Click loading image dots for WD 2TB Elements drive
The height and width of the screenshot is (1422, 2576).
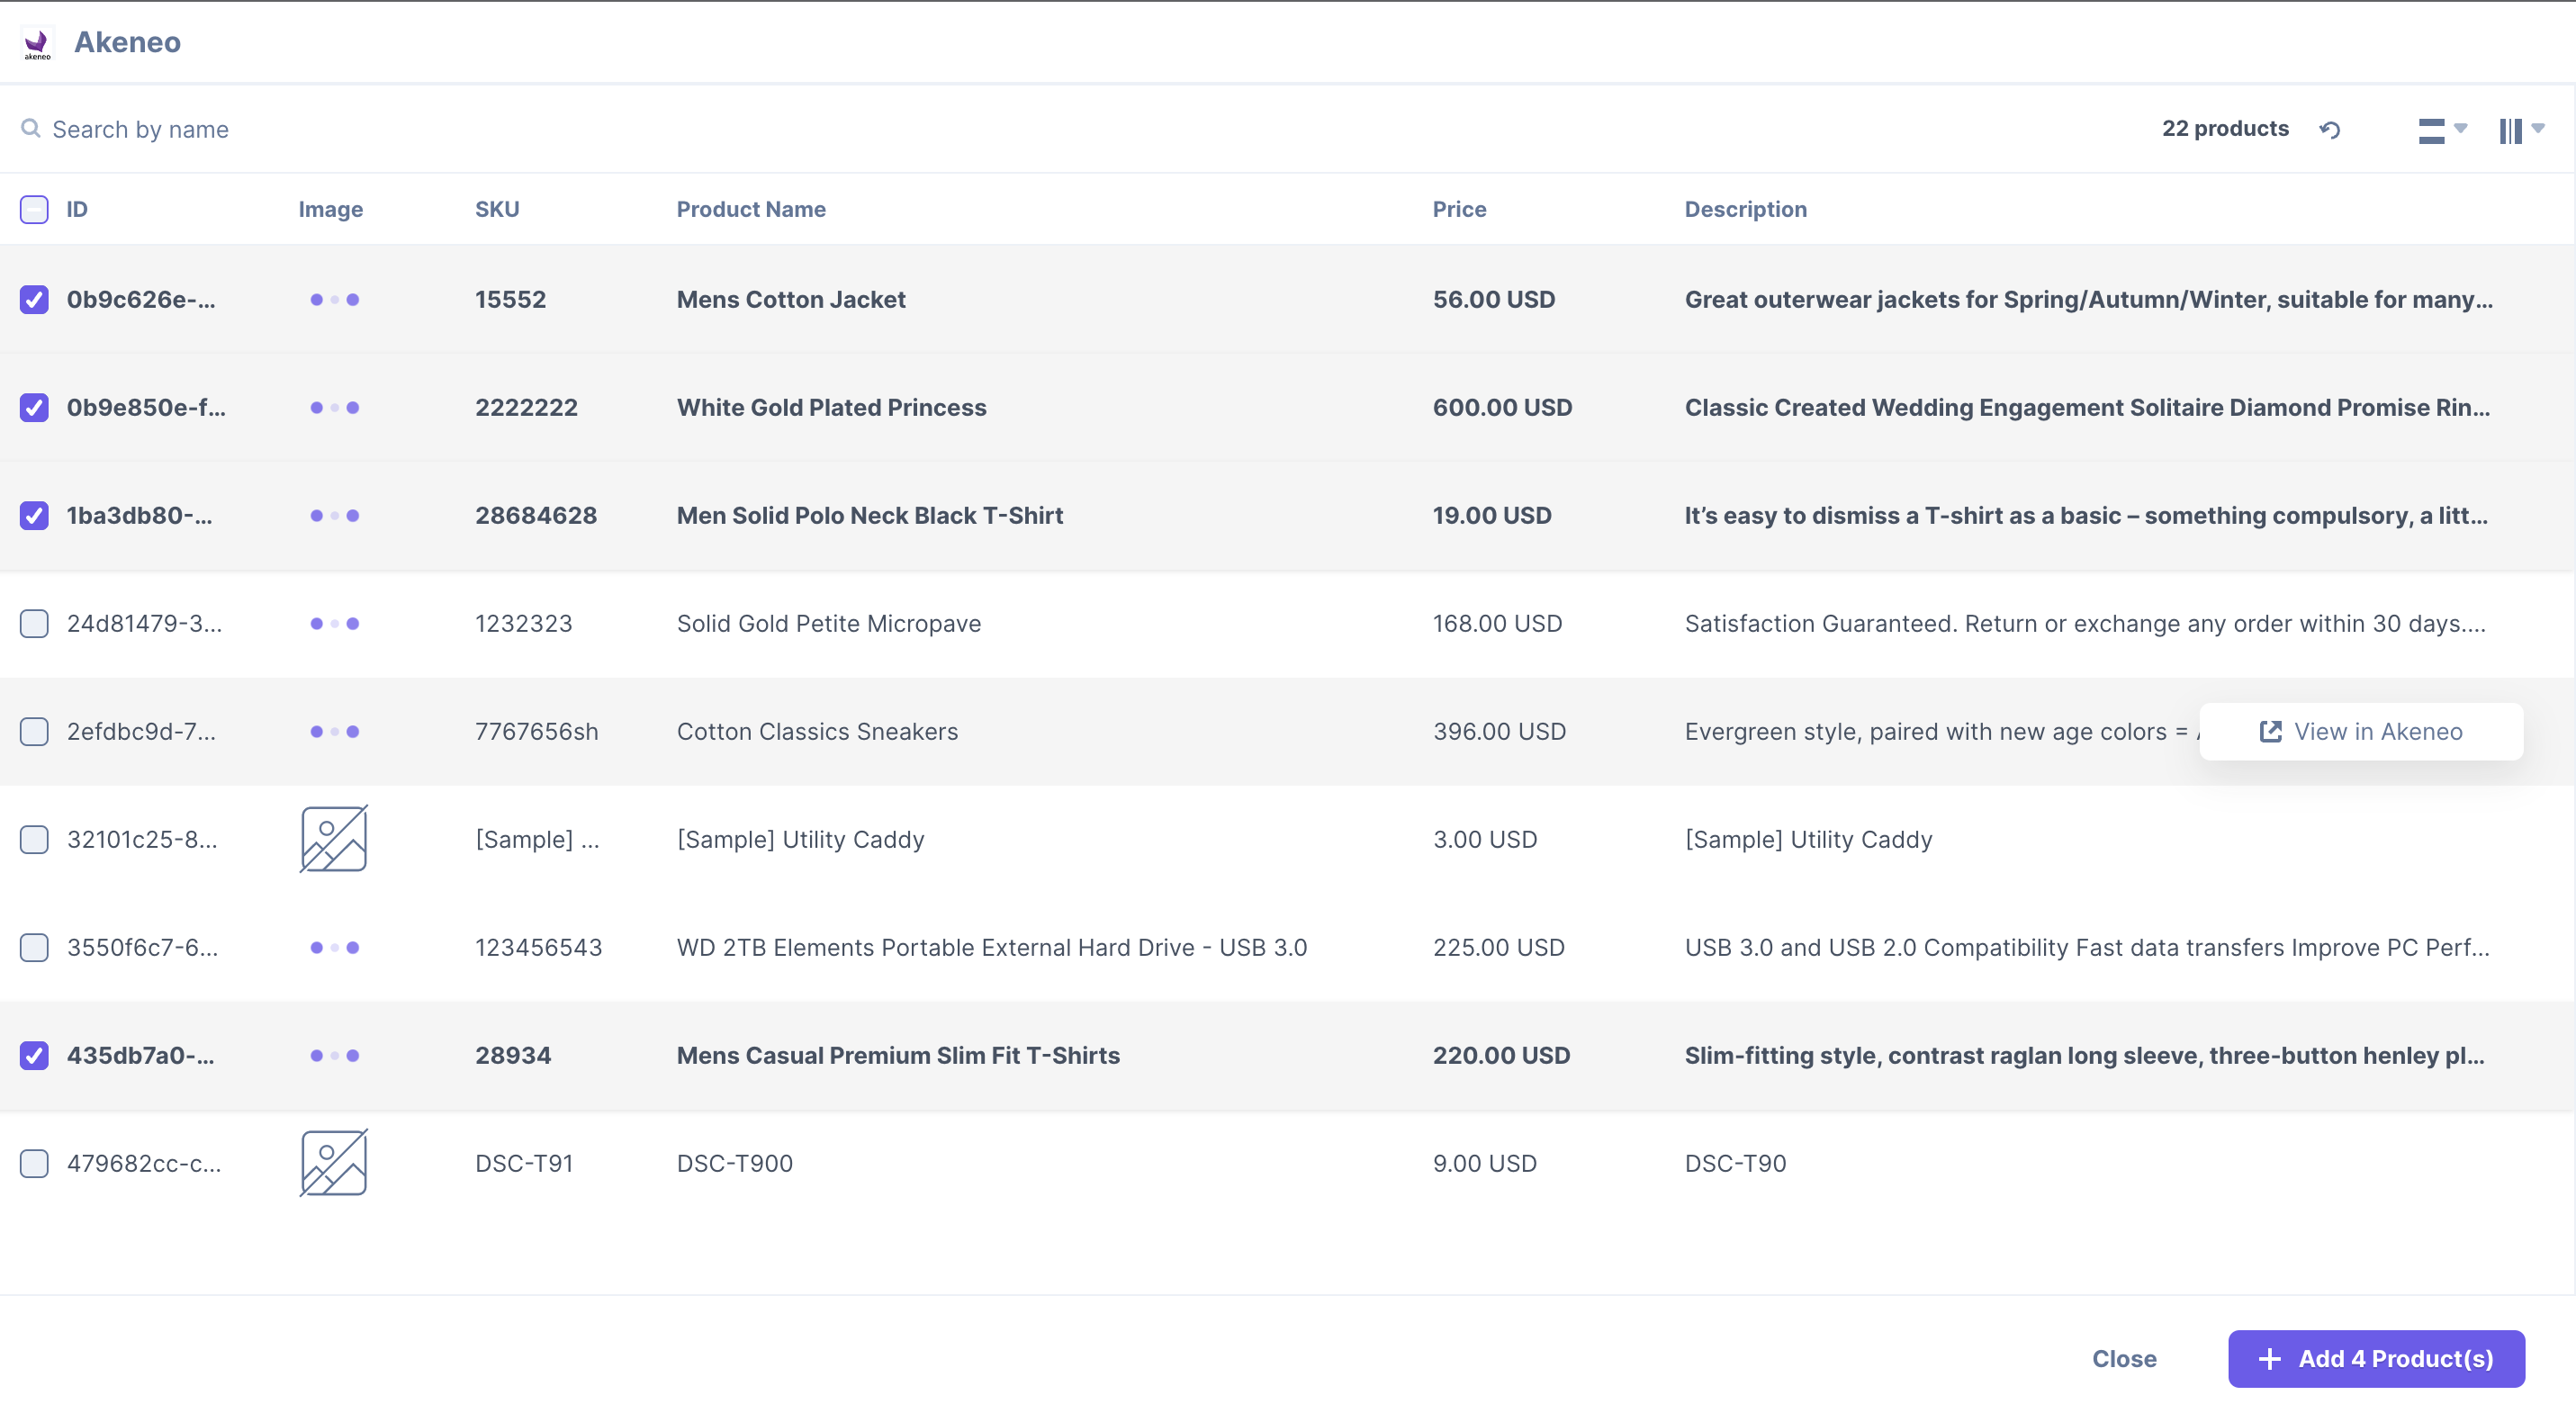coord(334,947)
